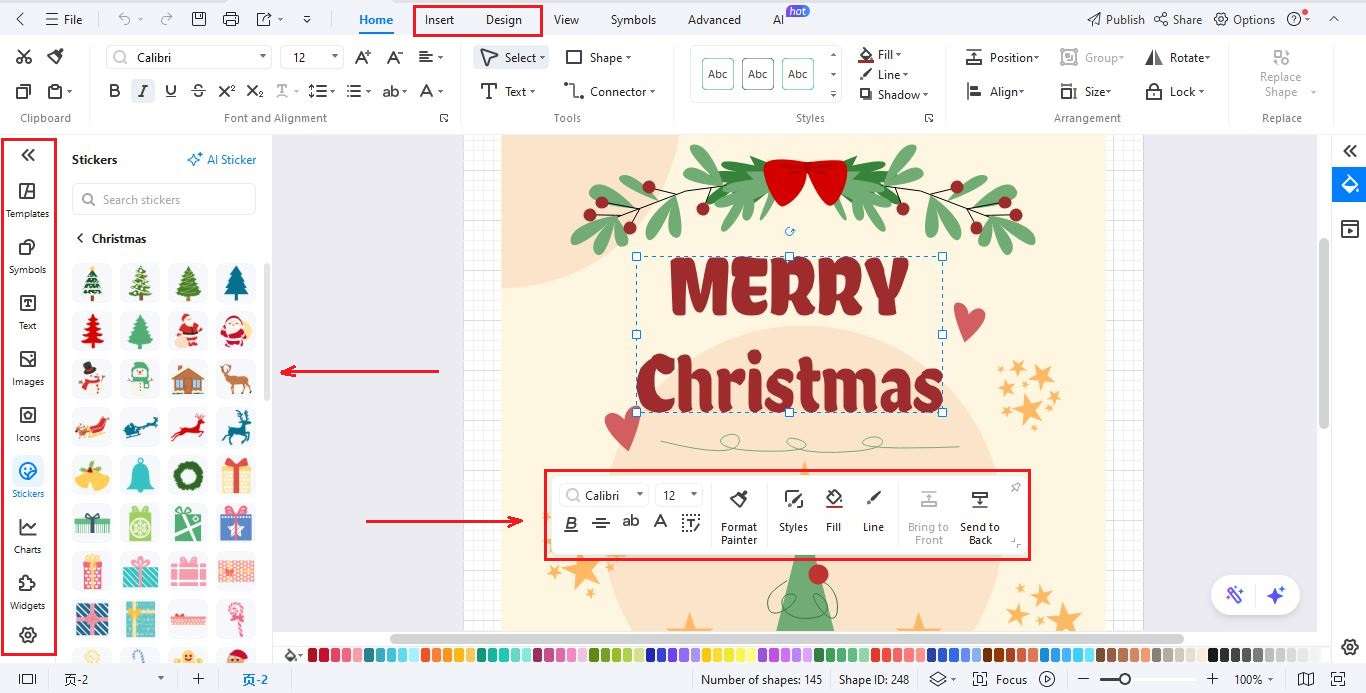The height and width of the screenshot is (693, 1366).
Task: Toggle strikethrough in the ribbon
Action: (198, 91)
